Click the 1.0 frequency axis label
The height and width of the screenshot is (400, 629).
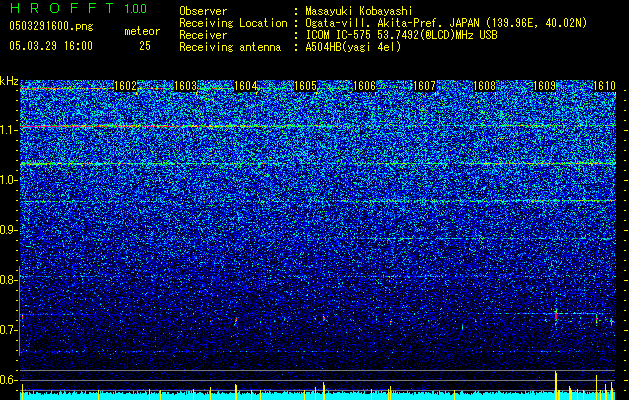pyautogui.click(x=8, y=180)
